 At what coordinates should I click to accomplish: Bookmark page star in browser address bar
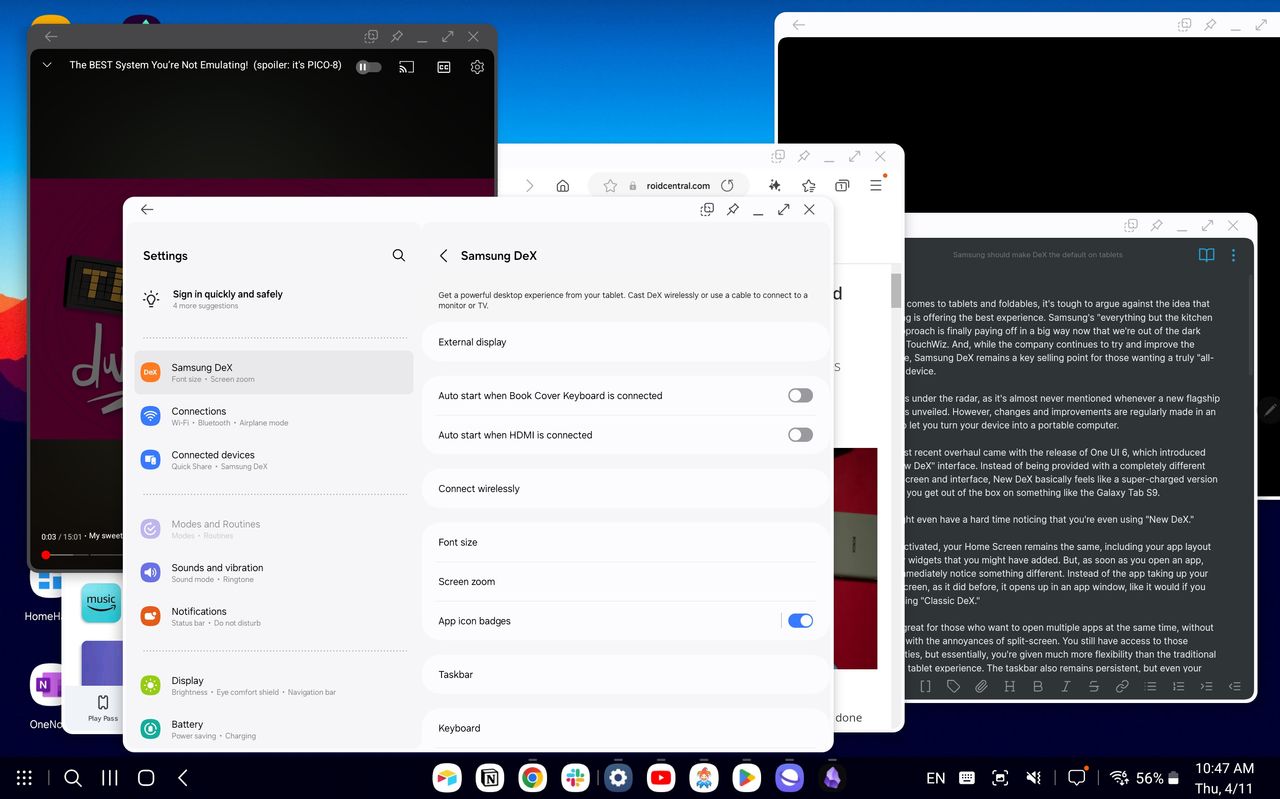(x=610, y=186)
